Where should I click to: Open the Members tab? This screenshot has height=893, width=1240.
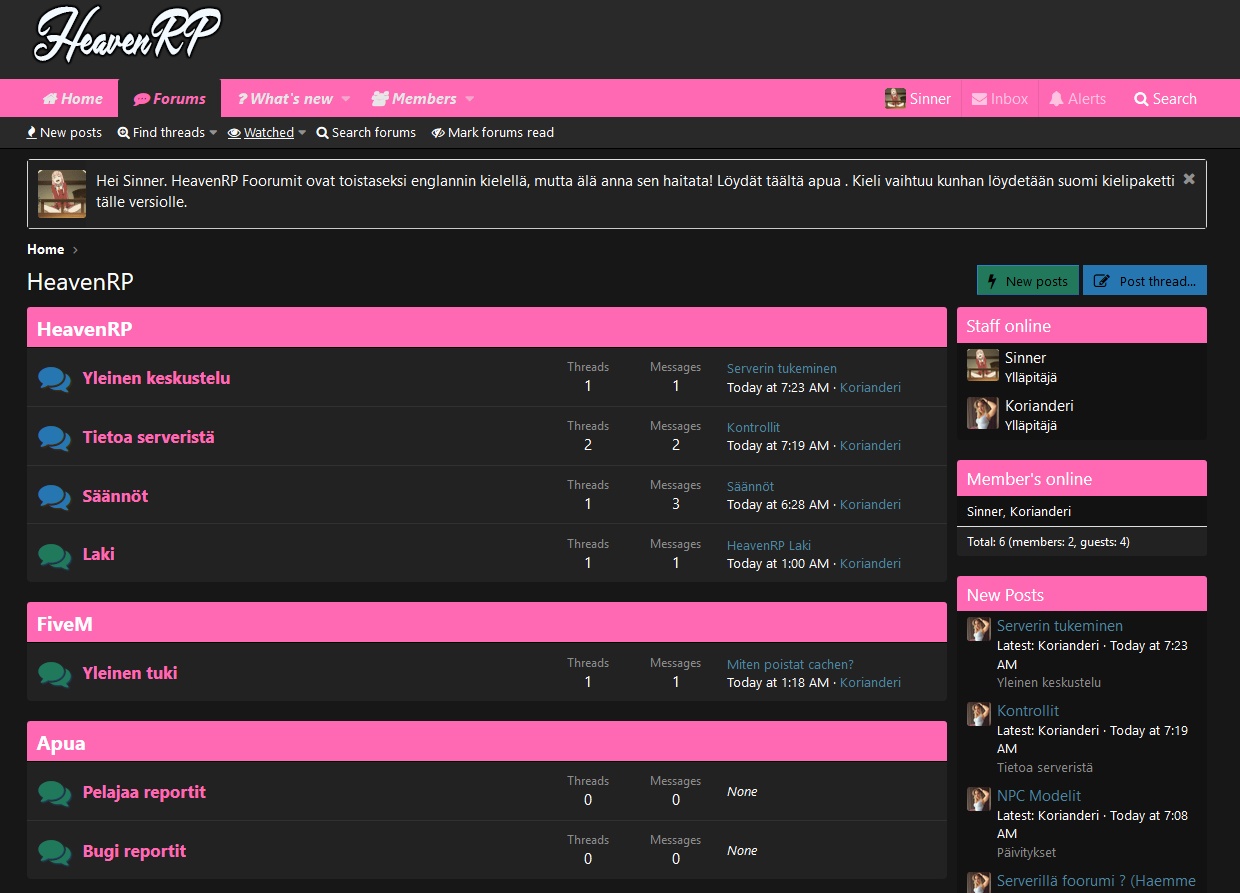414,98
